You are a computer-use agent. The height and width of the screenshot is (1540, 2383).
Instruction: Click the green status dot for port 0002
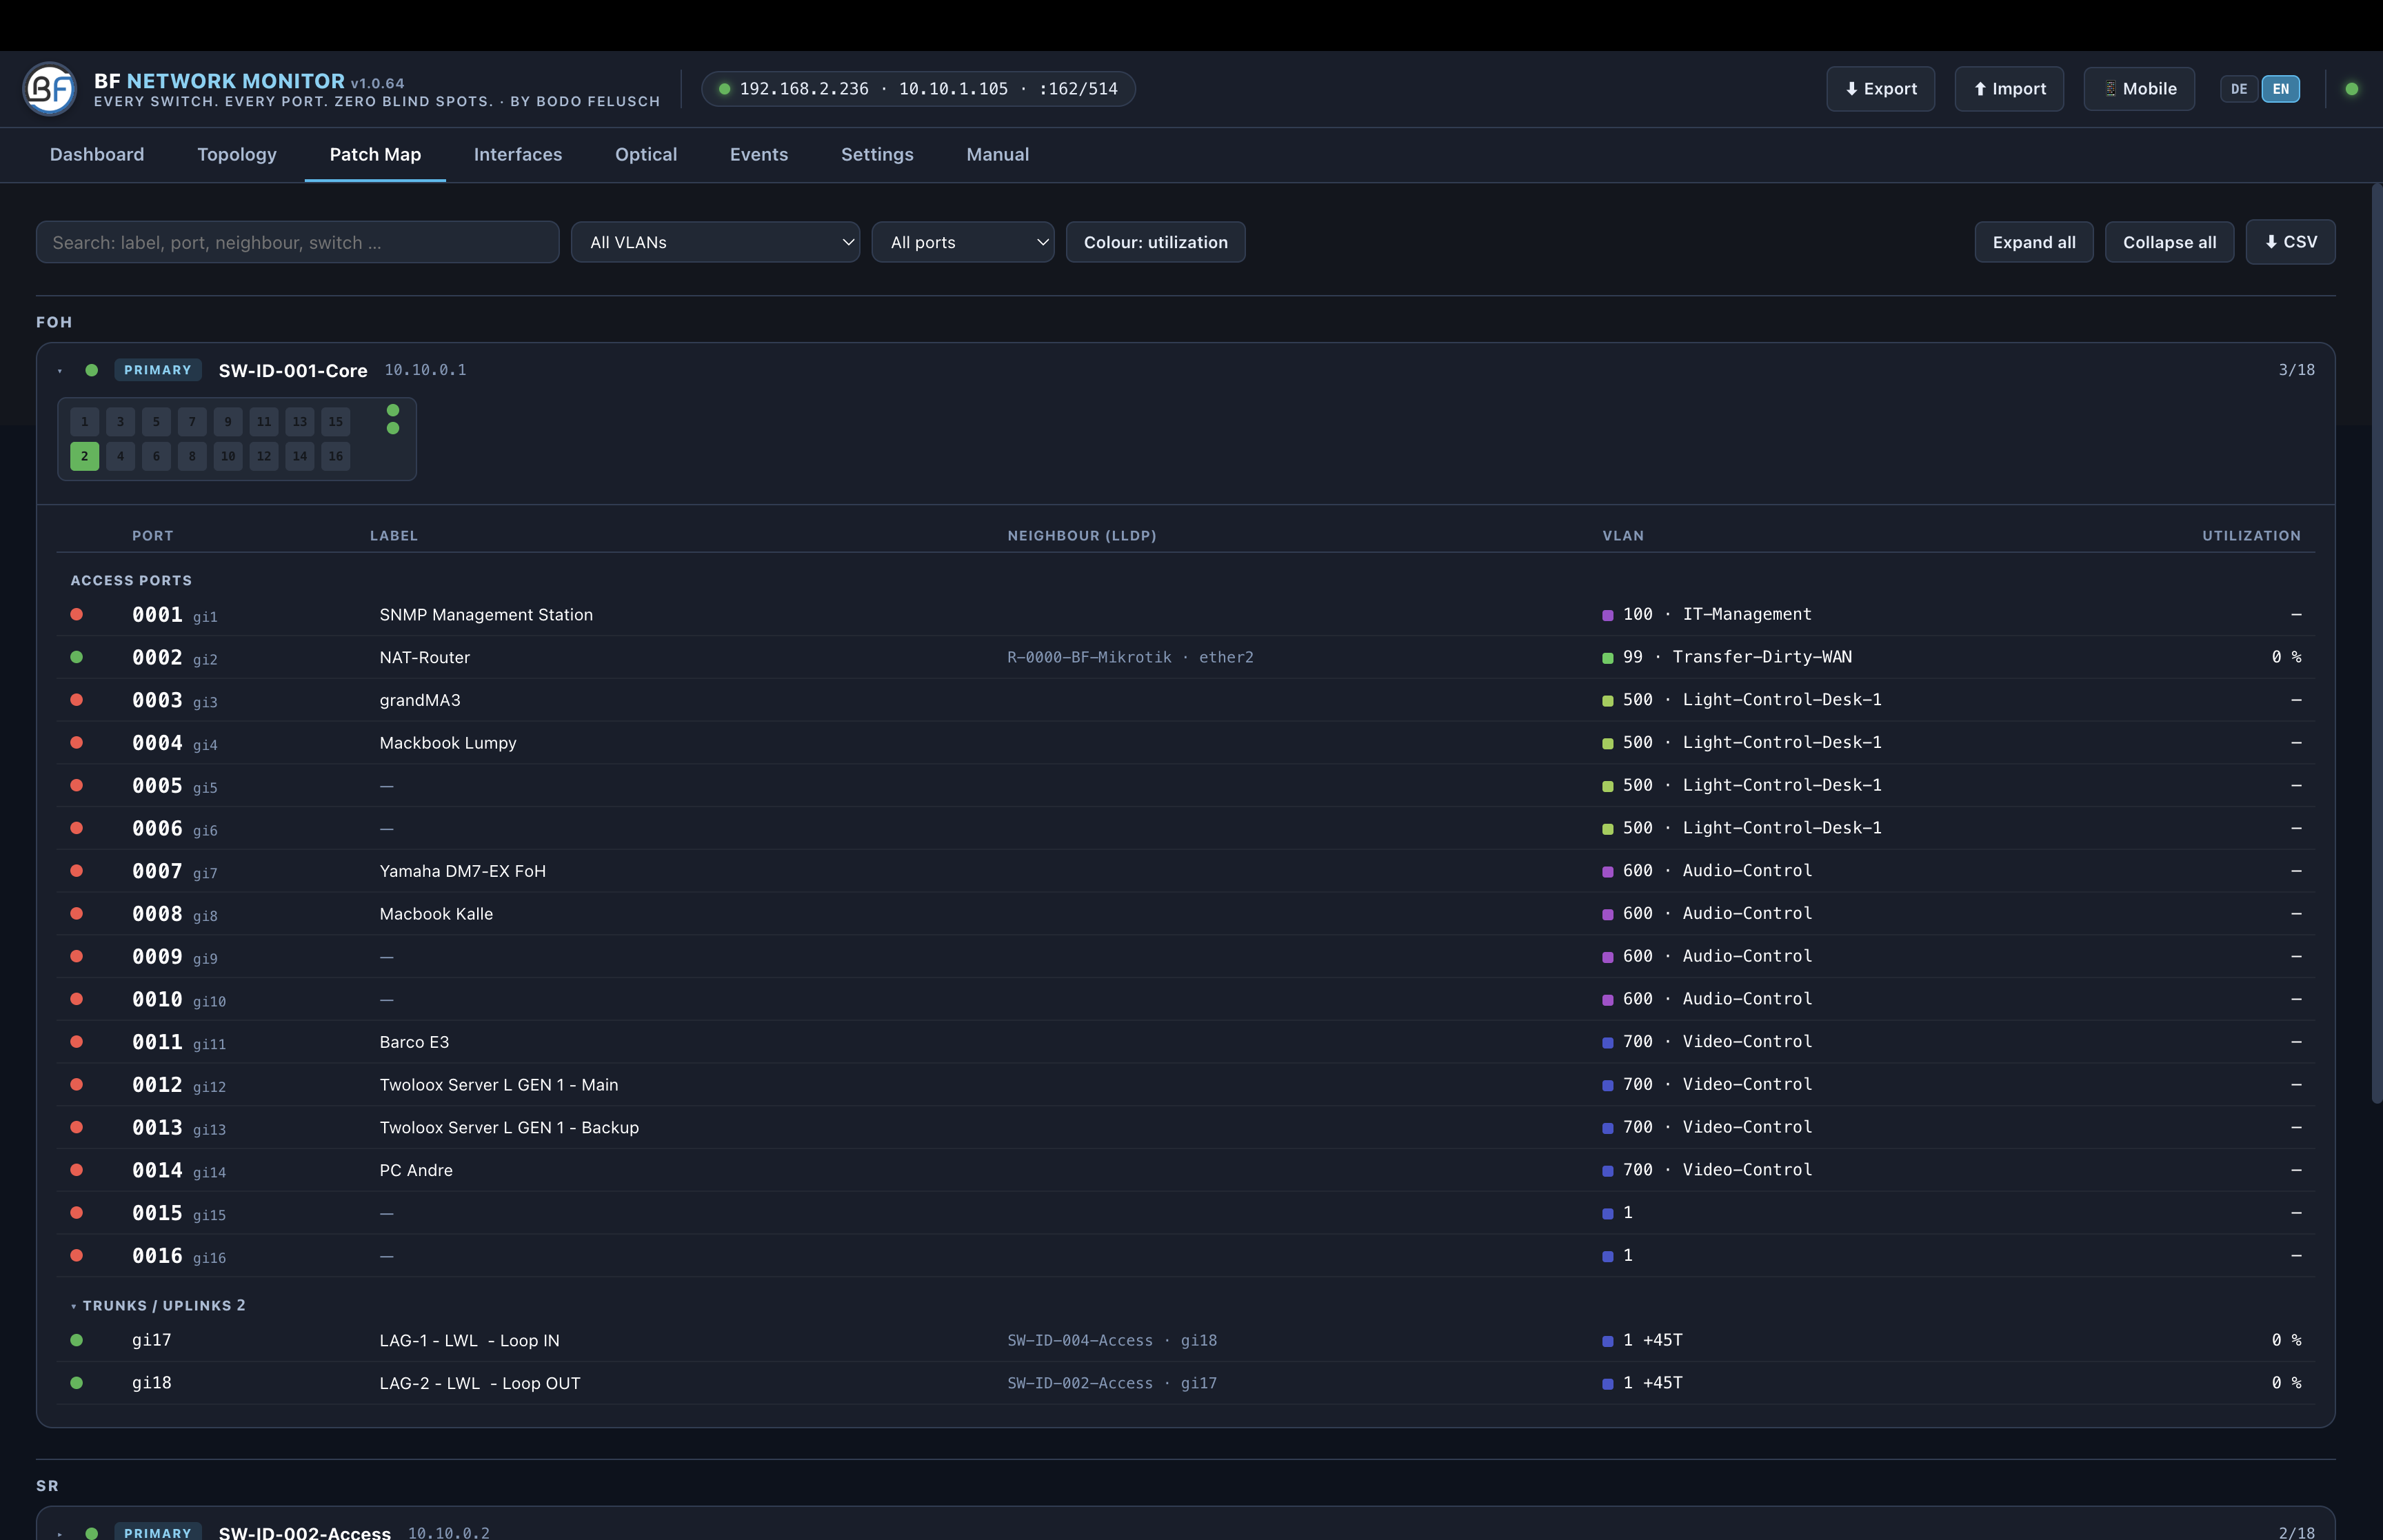[77, 657]
